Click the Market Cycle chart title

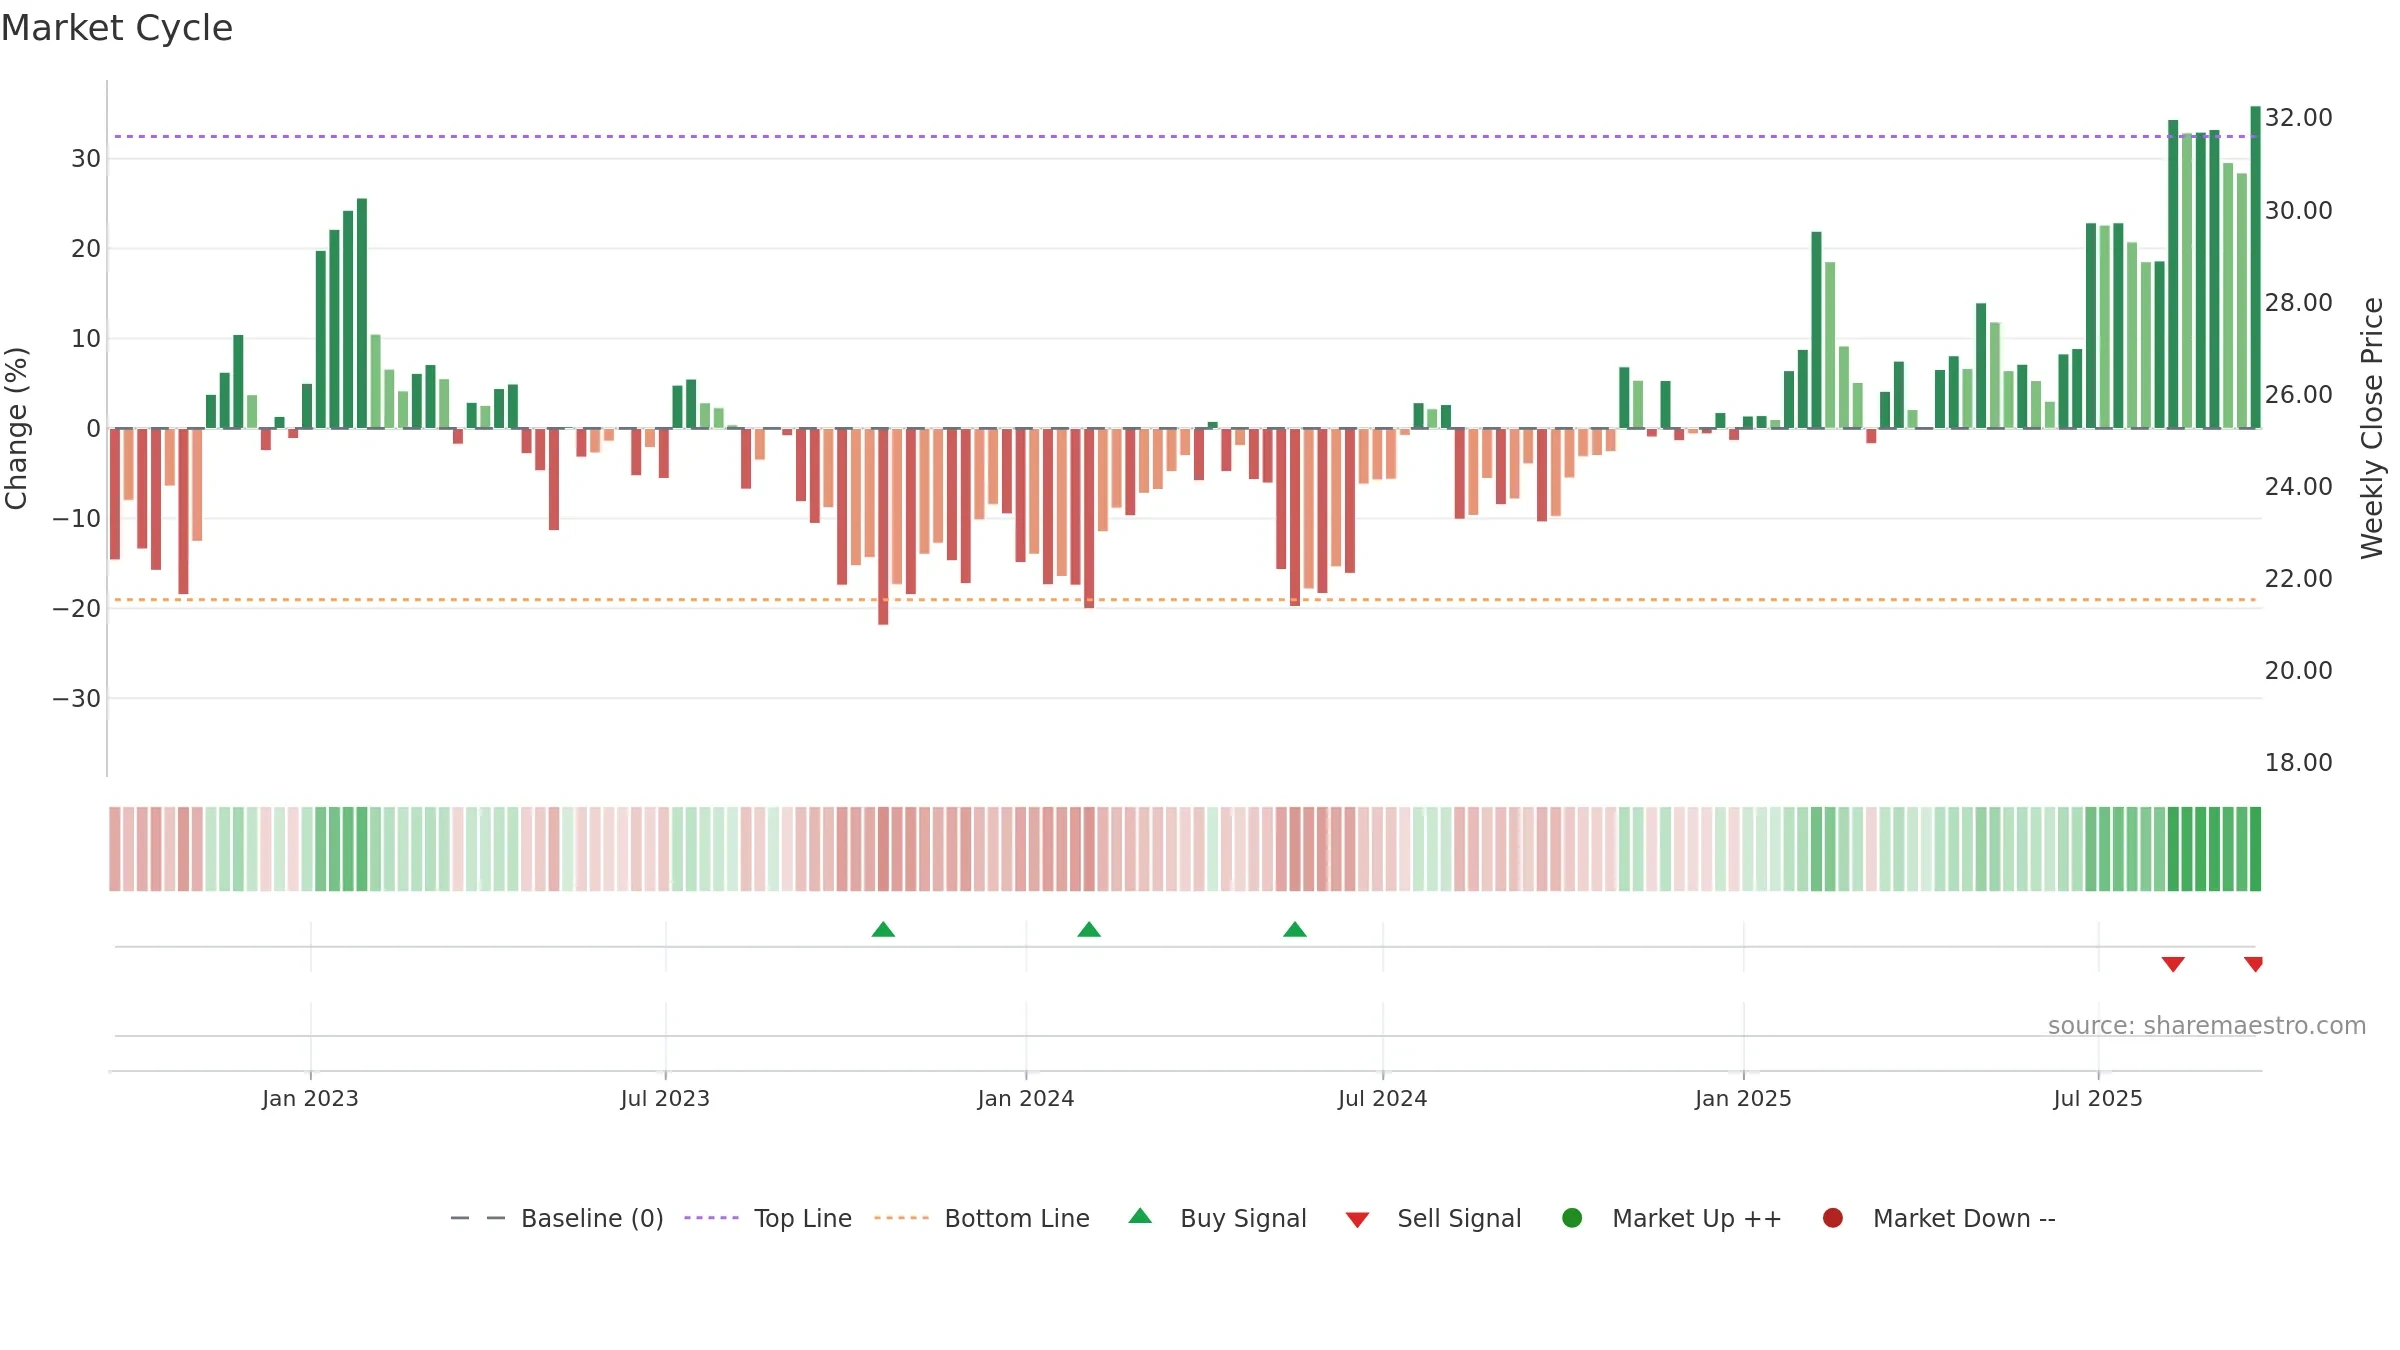tap(117, 28)
